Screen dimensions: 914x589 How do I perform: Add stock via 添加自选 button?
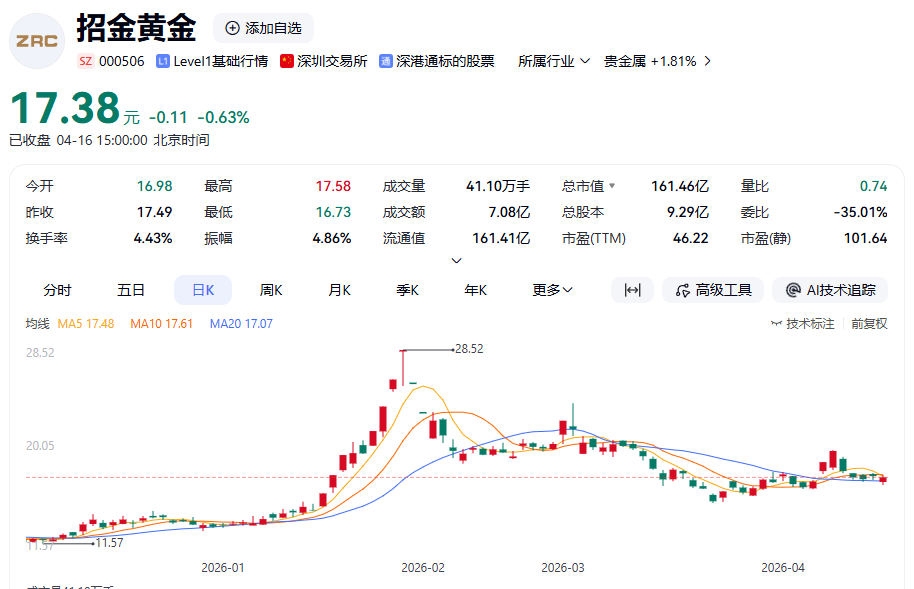pos(263,28)
